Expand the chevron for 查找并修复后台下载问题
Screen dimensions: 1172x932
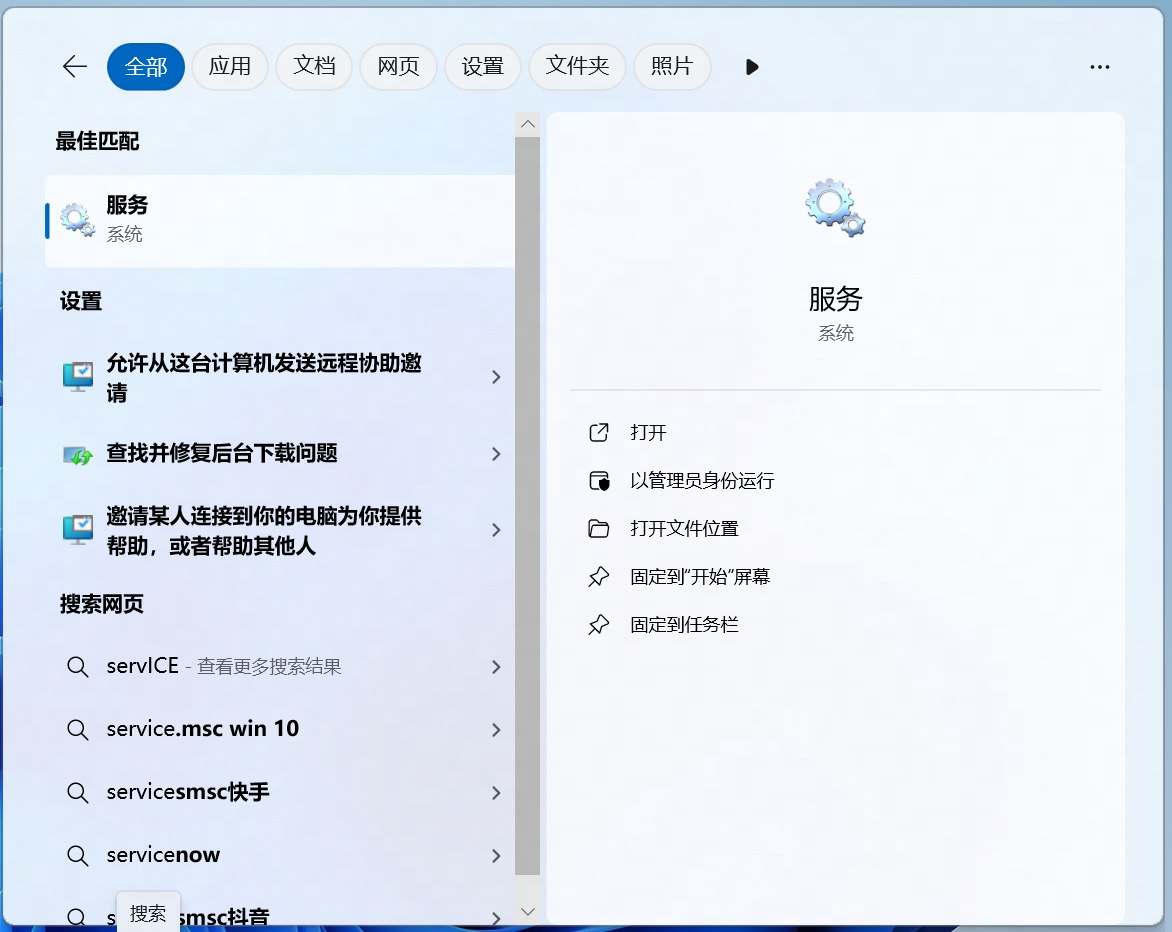(x=495, y=454)
